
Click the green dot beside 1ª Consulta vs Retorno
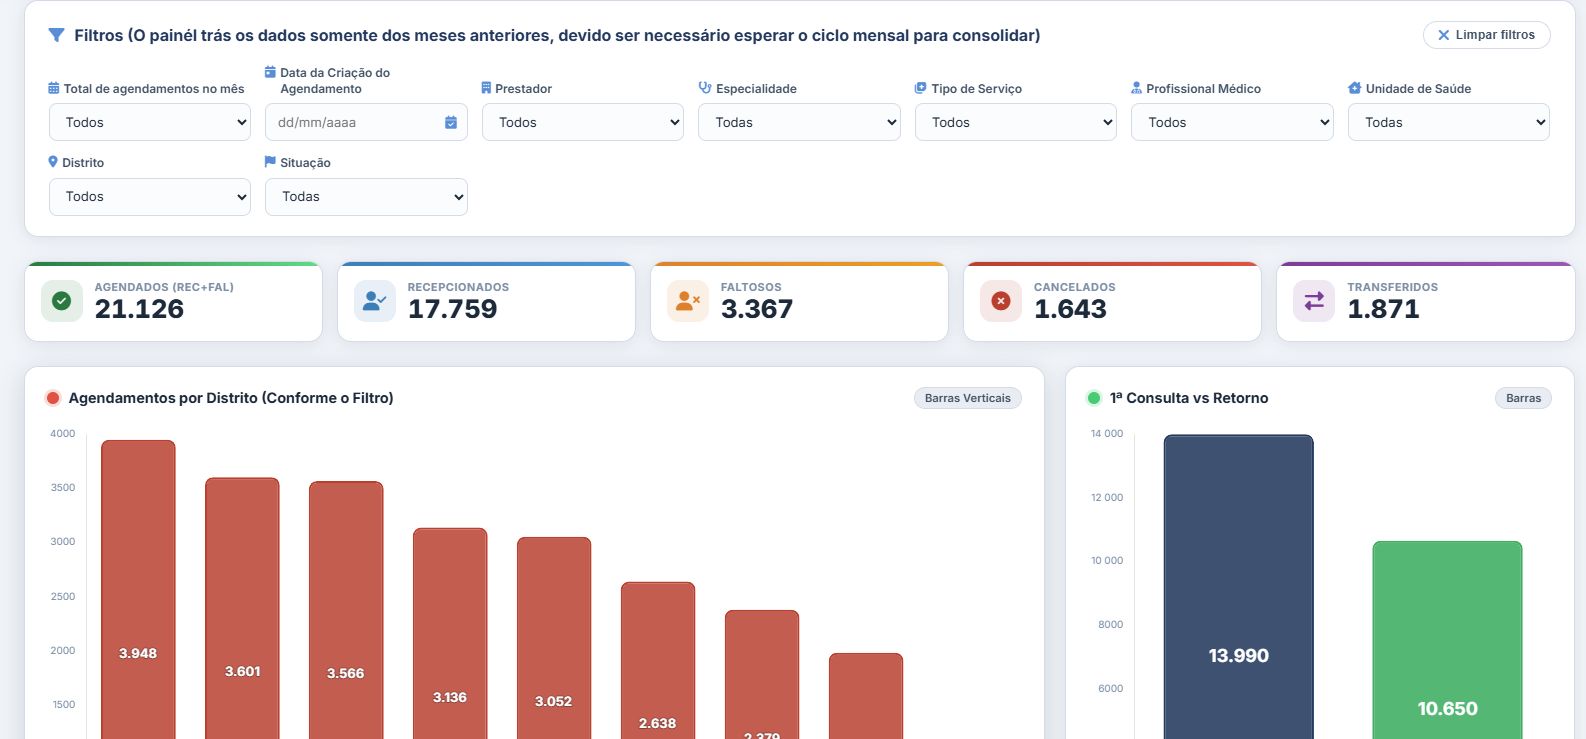1094,398
